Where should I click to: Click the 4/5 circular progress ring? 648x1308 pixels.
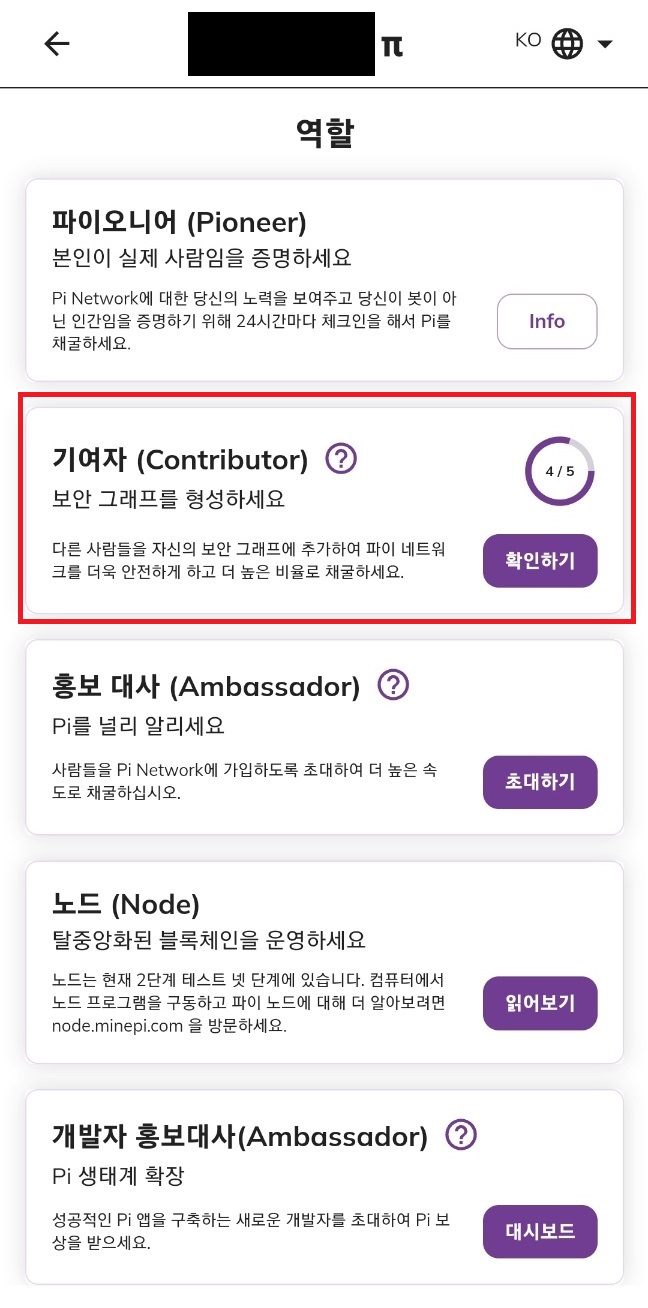point(560,467)
